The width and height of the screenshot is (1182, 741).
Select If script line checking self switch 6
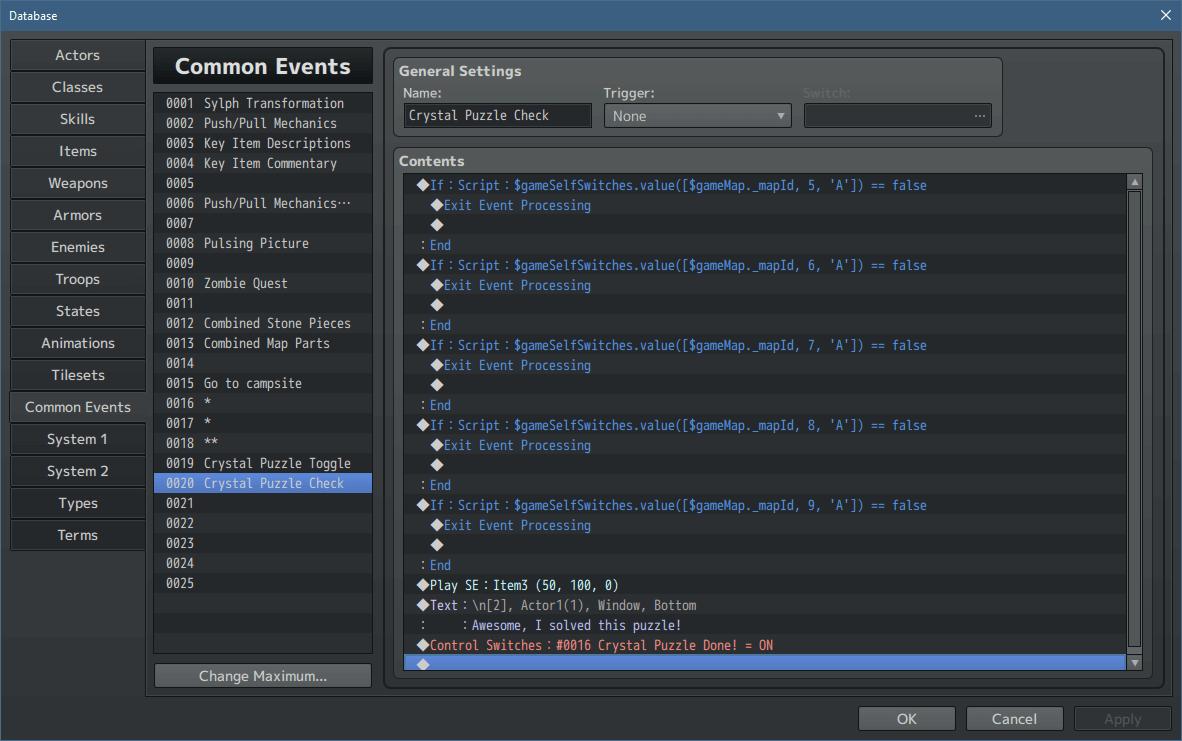(x=765, y=265)
